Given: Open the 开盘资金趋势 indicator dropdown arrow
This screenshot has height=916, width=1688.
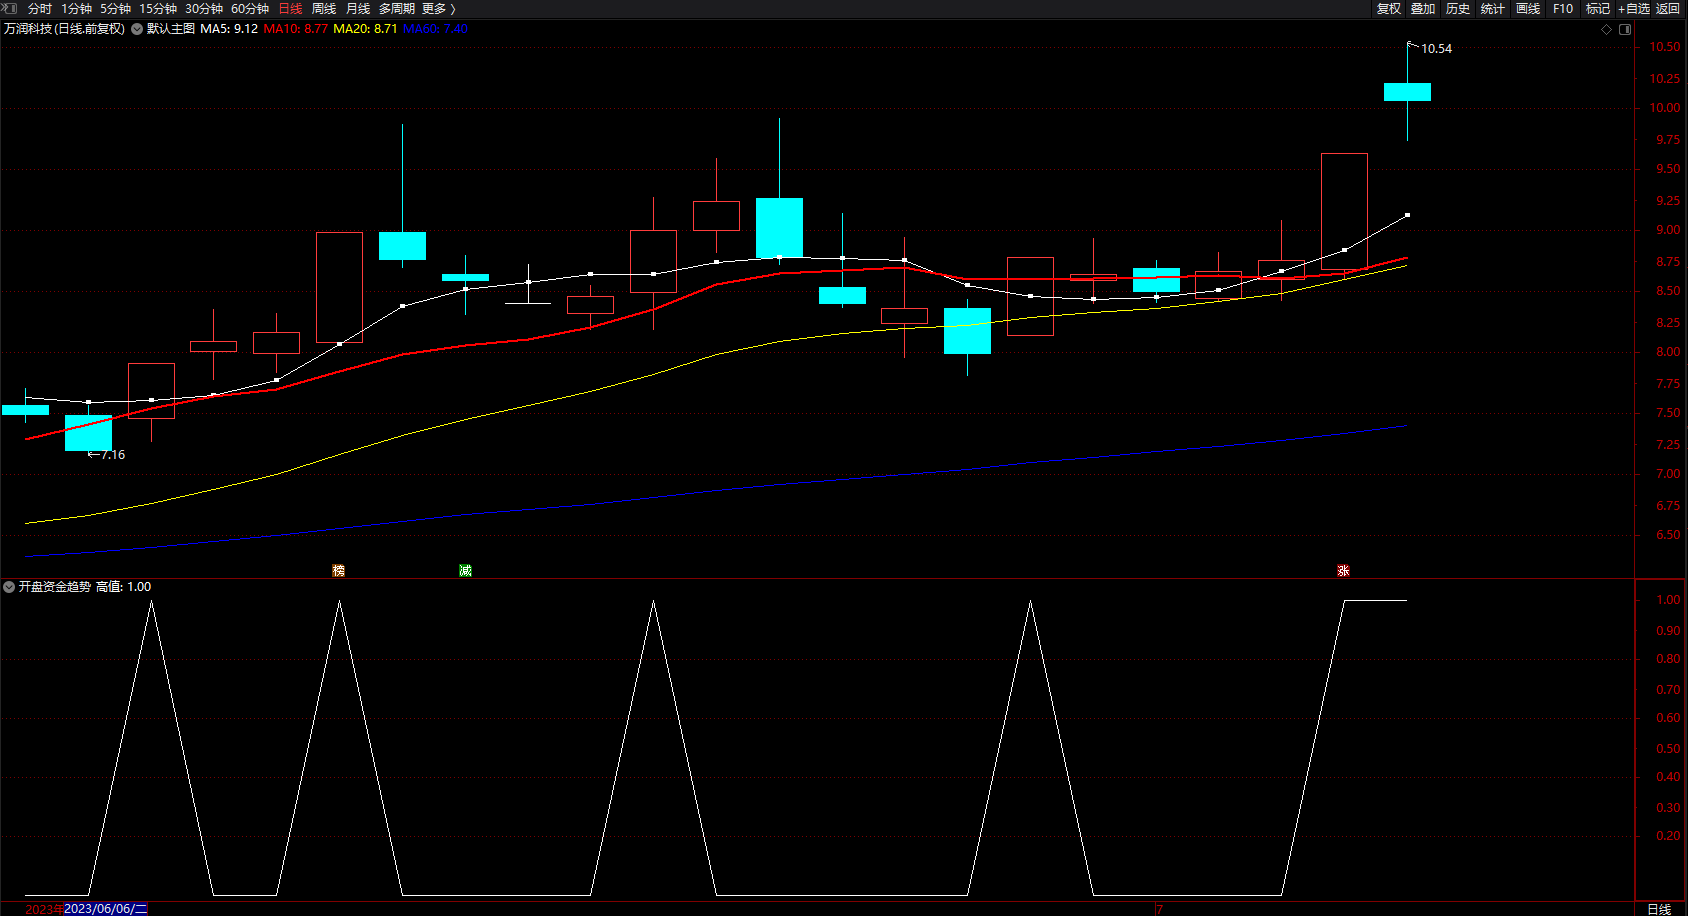Looking at the screenshot, I should 9,587.
